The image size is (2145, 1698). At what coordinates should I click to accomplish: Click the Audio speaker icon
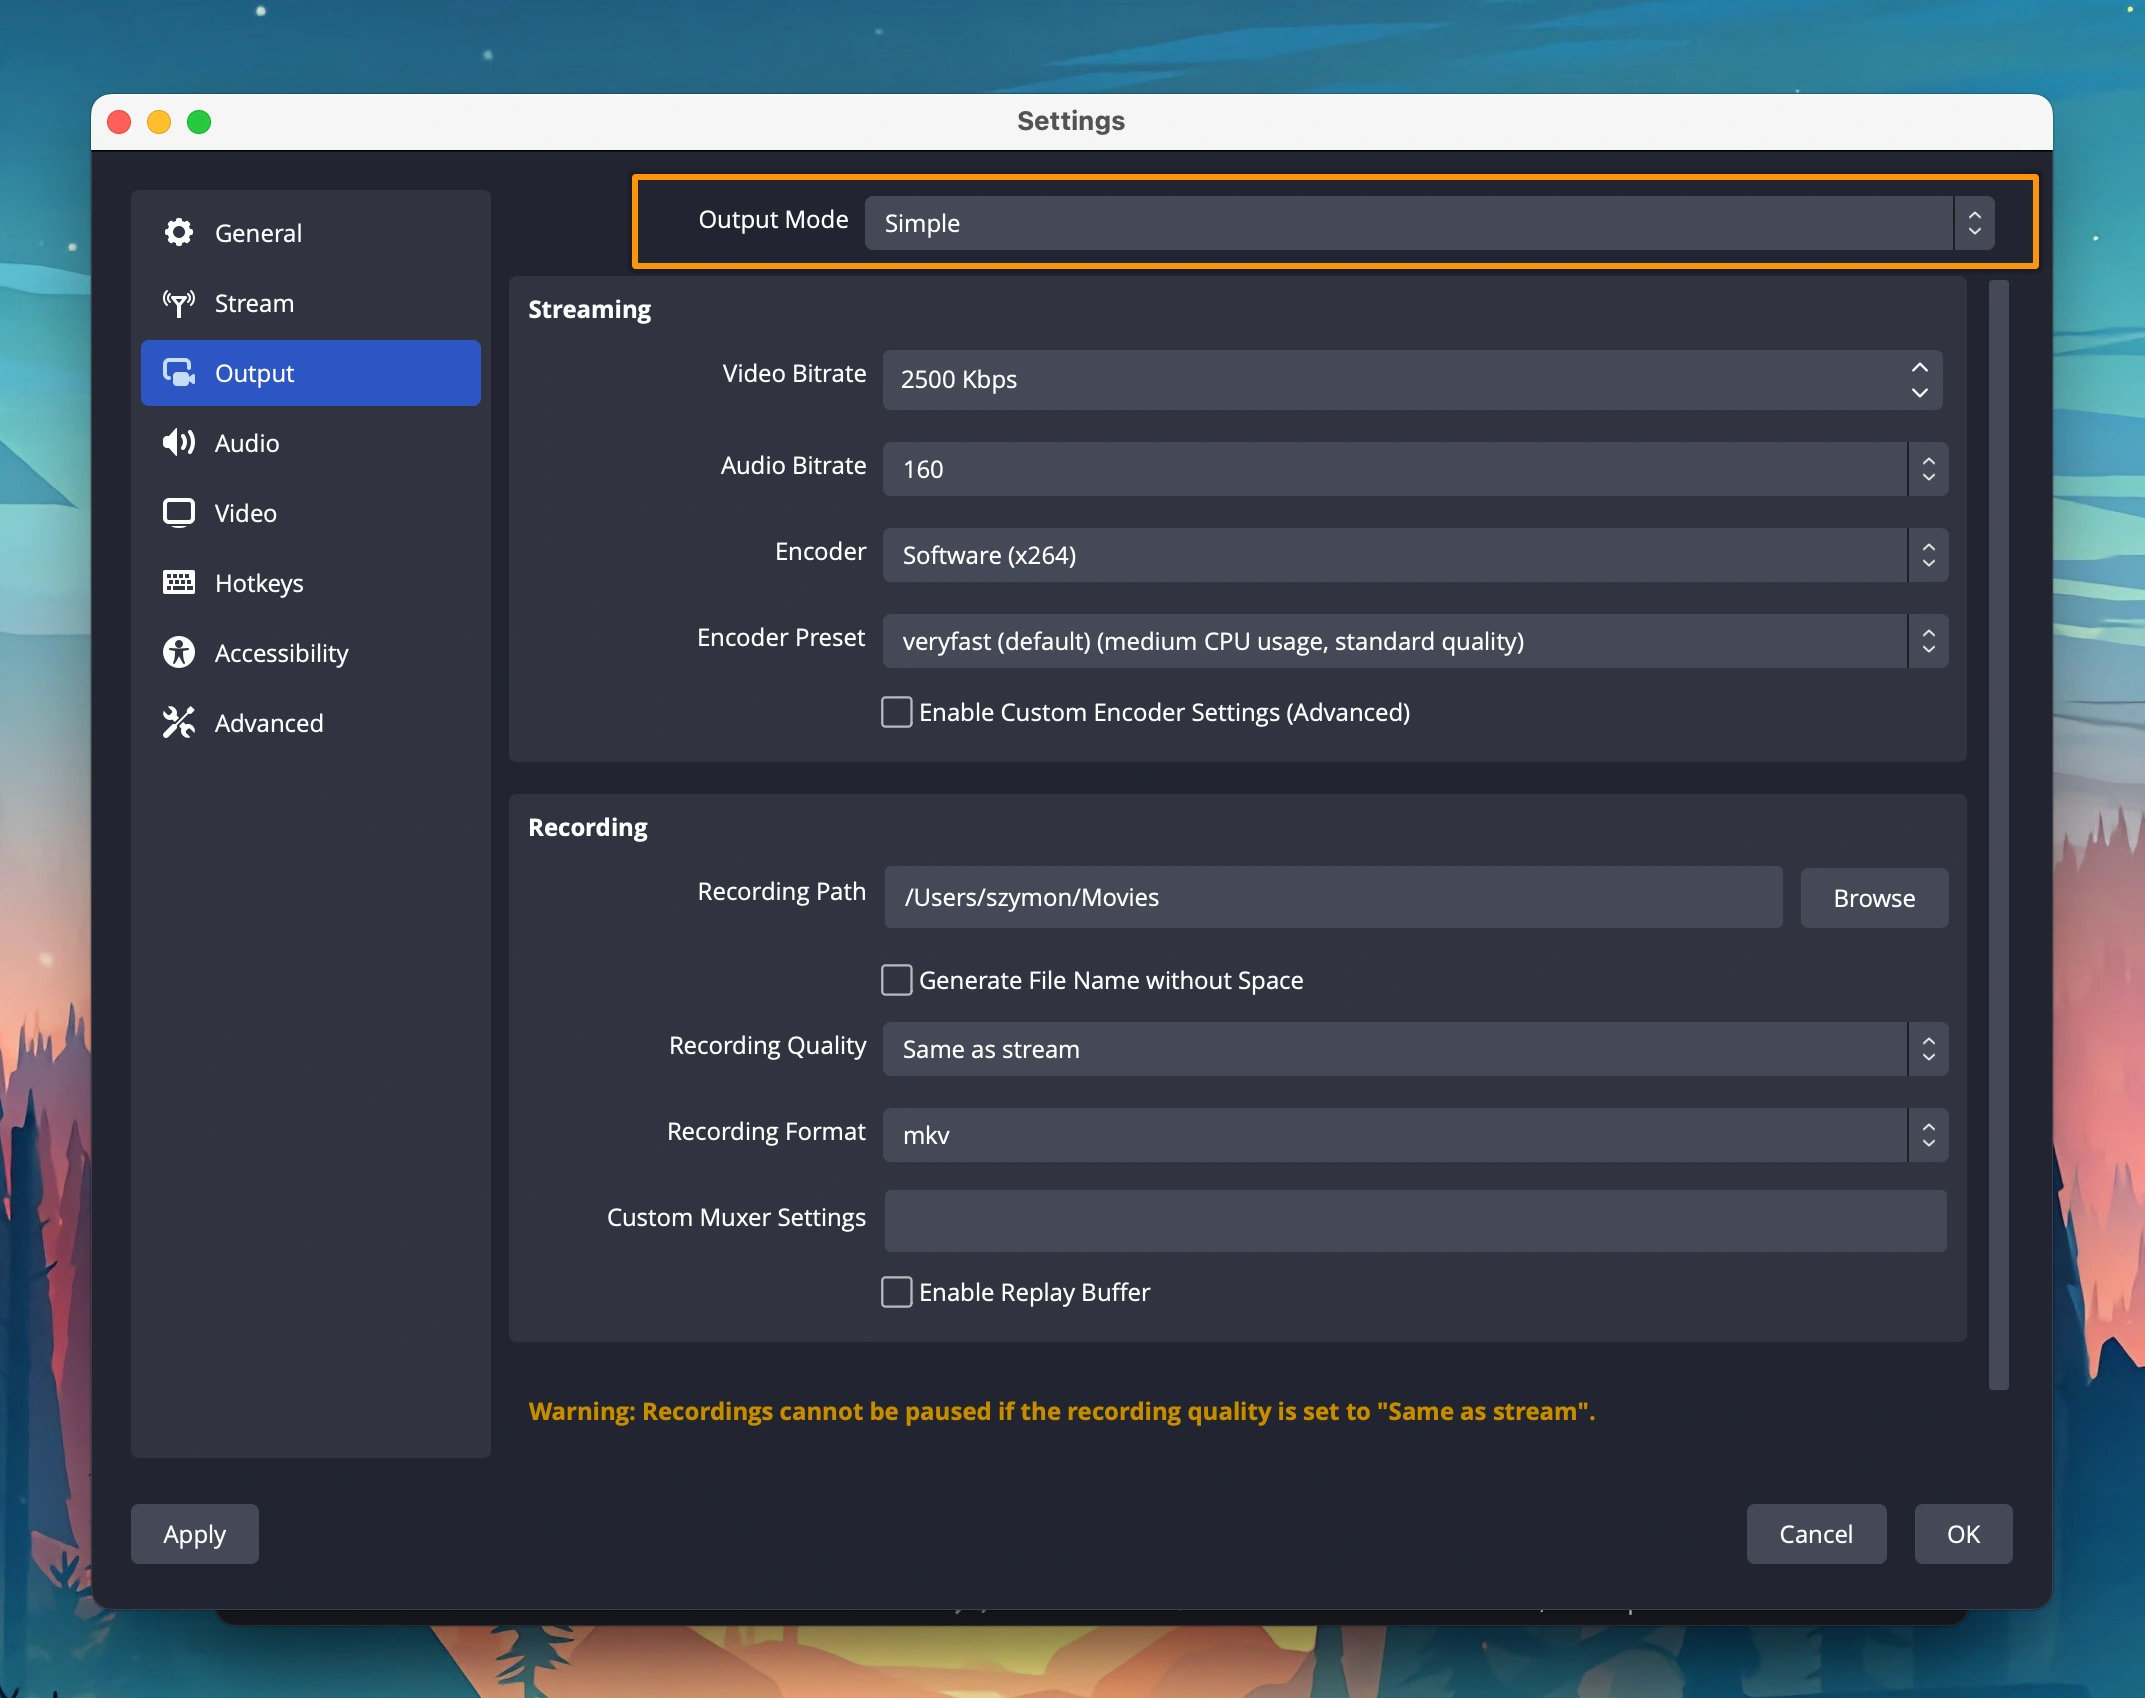[x=179, y=443]
